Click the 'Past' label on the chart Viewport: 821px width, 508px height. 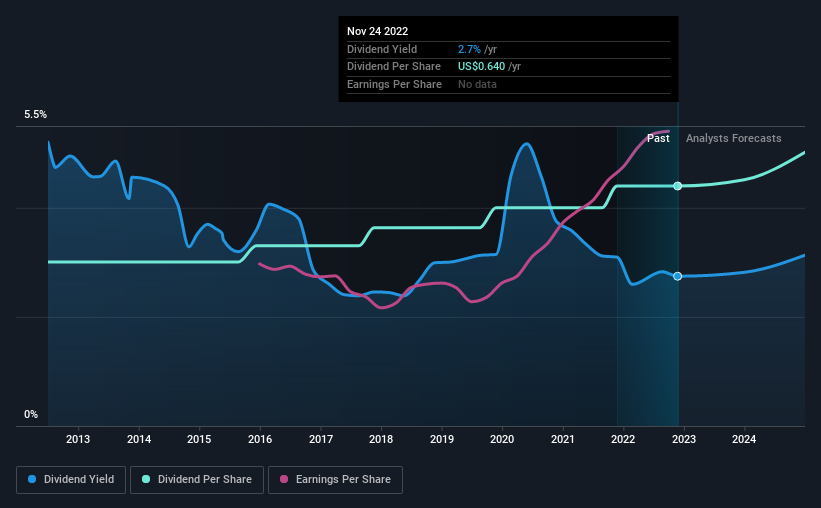pyautogui.click(x=658, y=138)
